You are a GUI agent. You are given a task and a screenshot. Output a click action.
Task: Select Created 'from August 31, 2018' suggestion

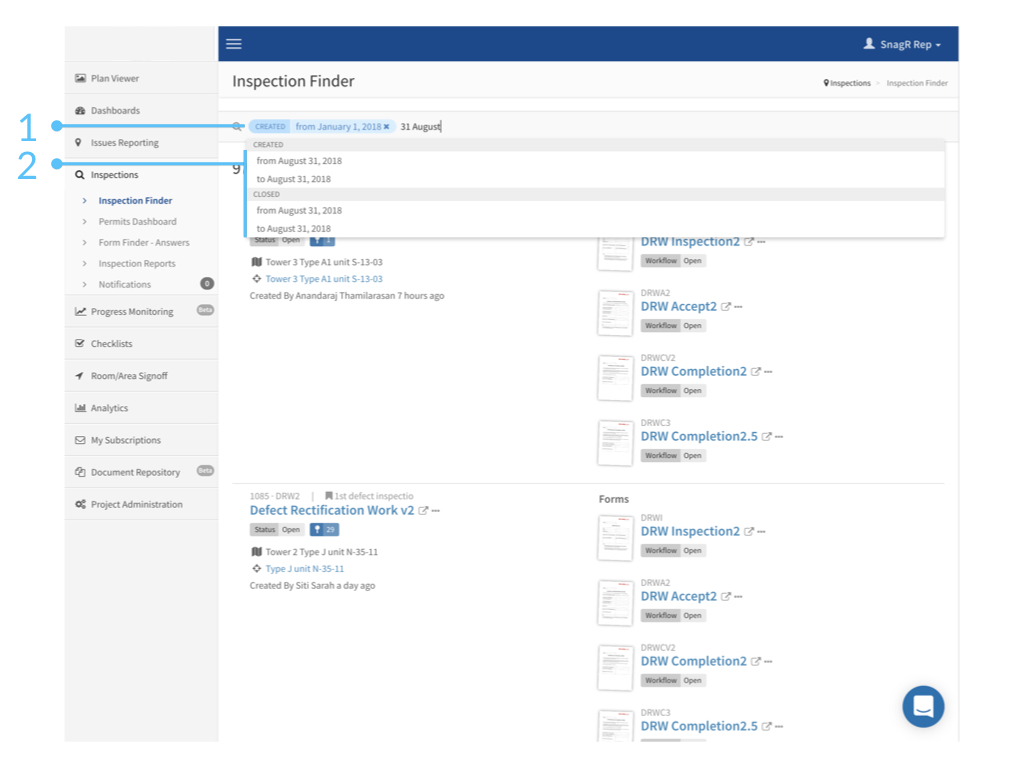(596, 161)
